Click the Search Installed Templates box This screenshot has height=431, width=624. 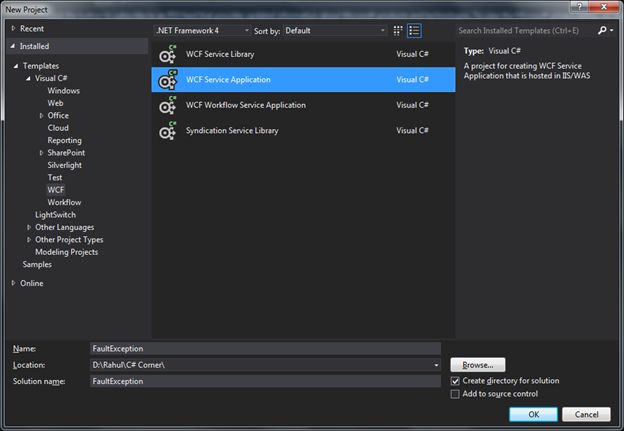(525, 31)
